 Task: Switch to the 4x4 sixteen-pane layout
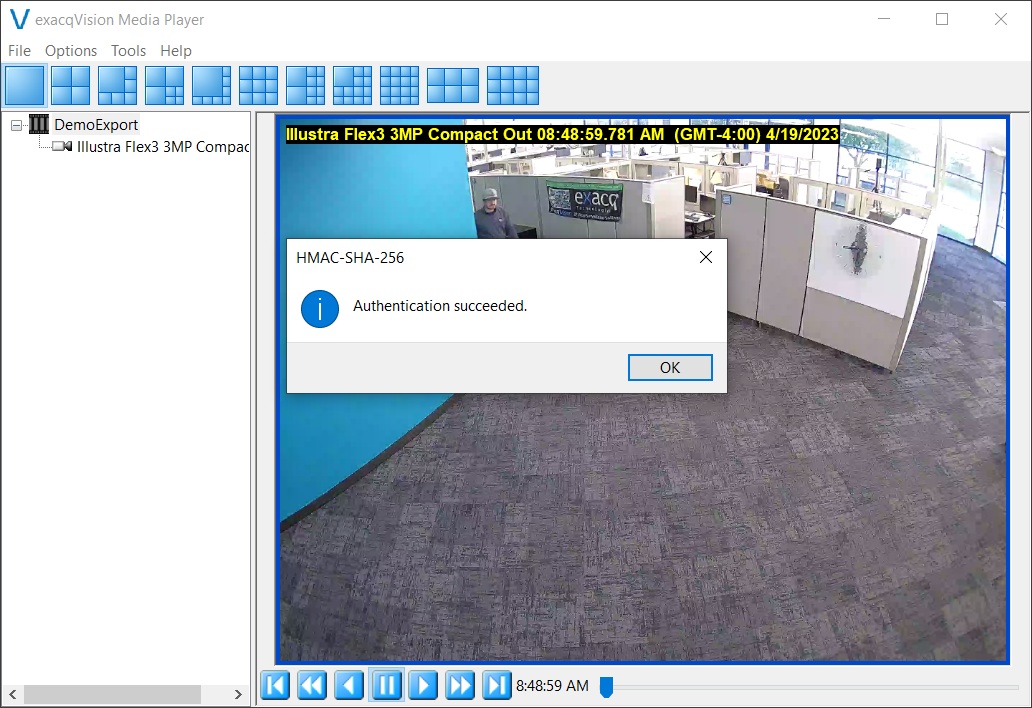(400, 86)
